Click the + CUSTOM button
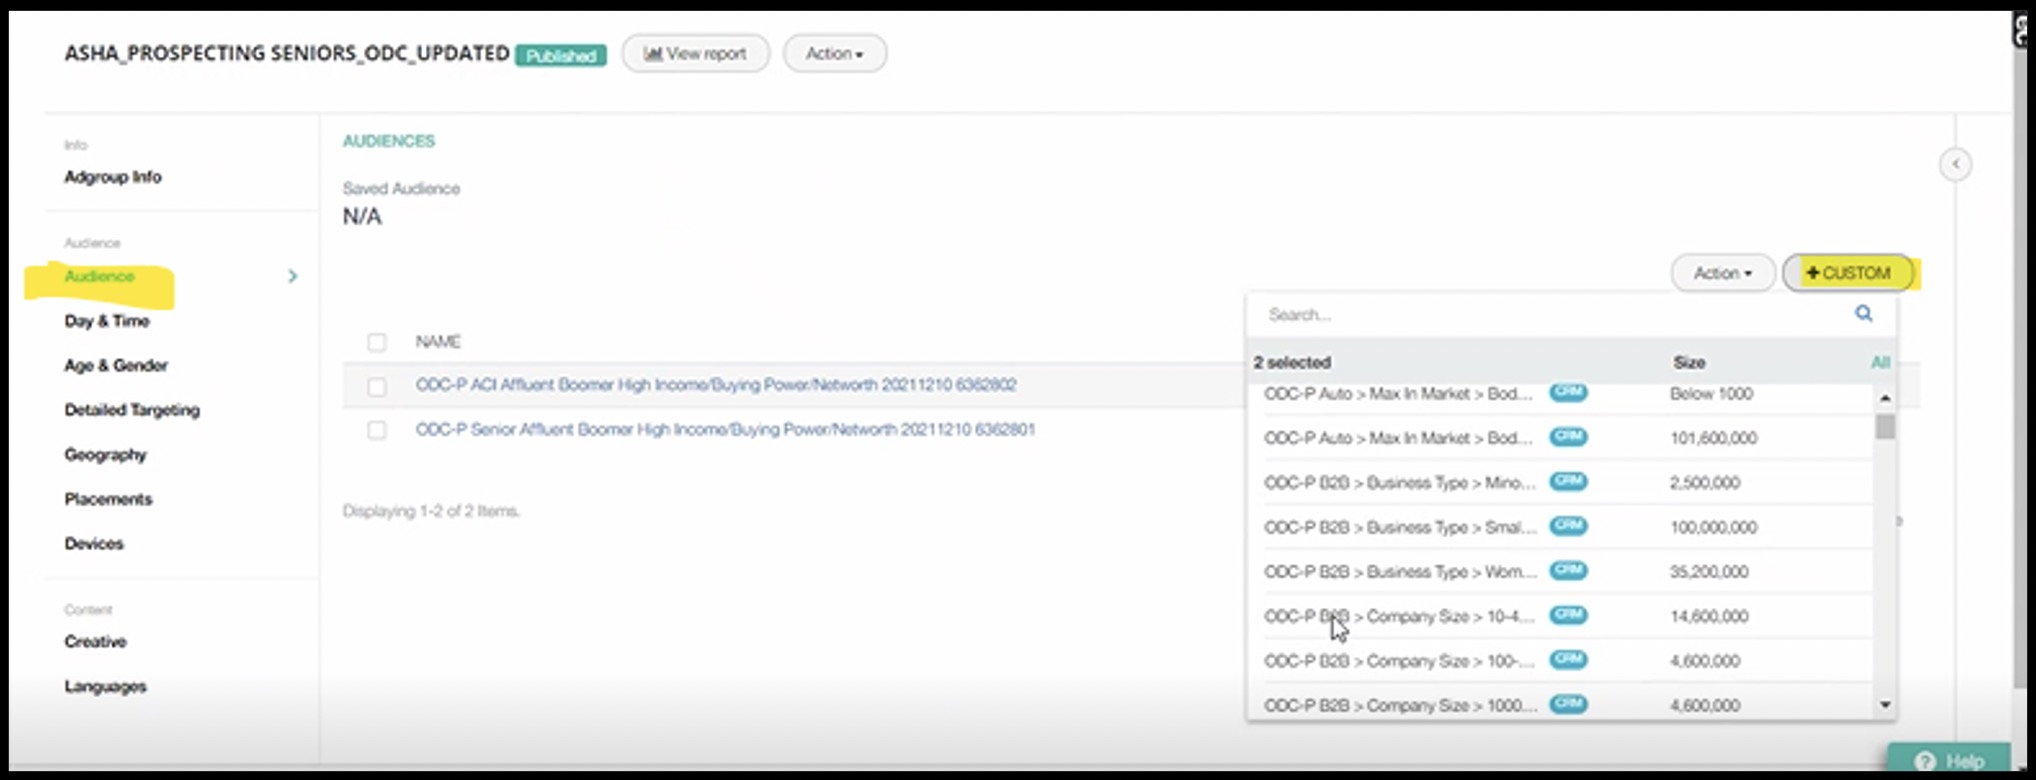Screen dimensions: 2036x780 pyautogui.click(x=1848, y=273)
